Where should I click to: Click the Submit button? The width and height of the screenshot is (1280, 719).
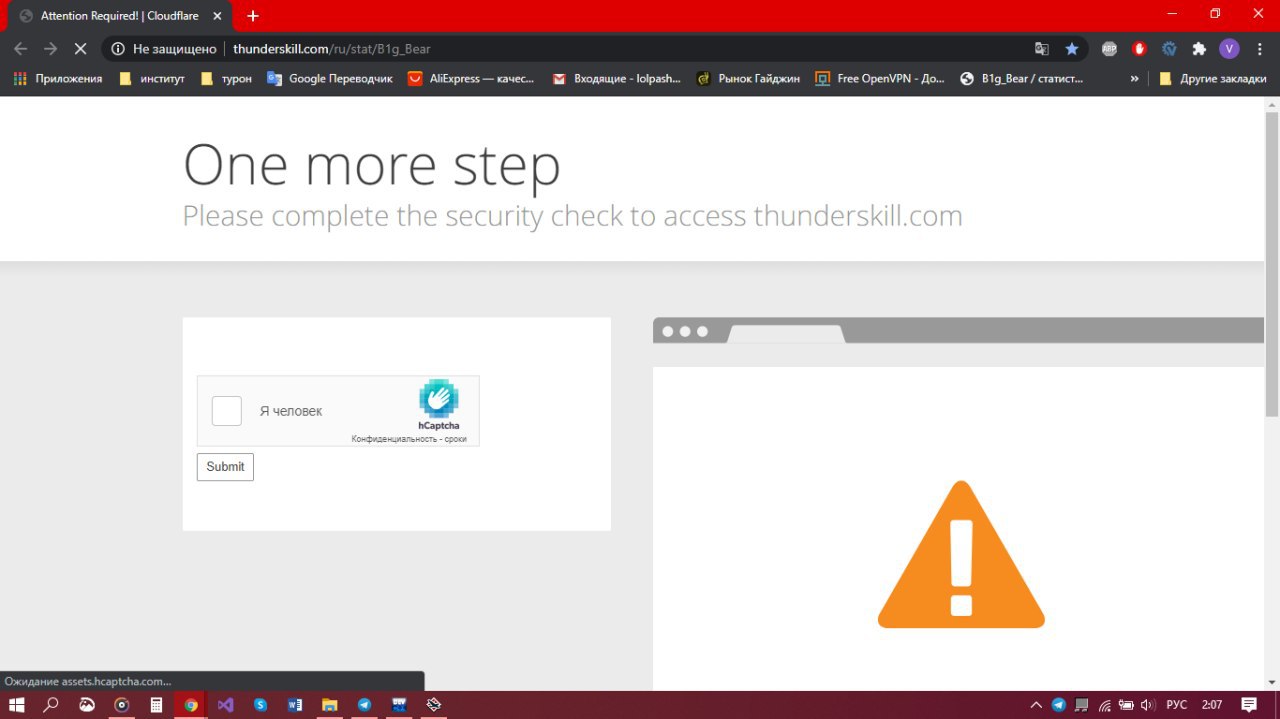pyautogui.click(x=225, y=467)
